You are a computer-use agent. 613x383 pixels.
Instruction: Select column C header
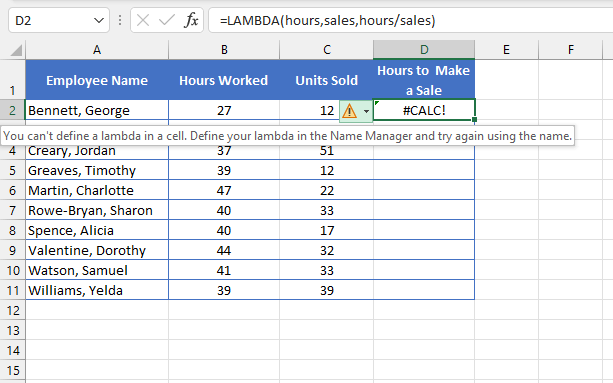coord(326,50)
